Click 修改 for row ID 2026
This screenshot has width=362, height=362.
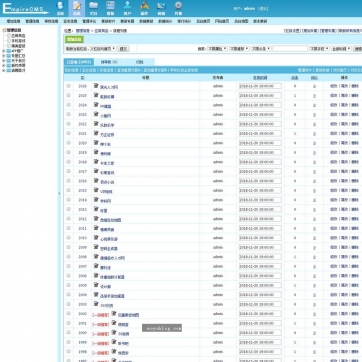coord(334,86)
